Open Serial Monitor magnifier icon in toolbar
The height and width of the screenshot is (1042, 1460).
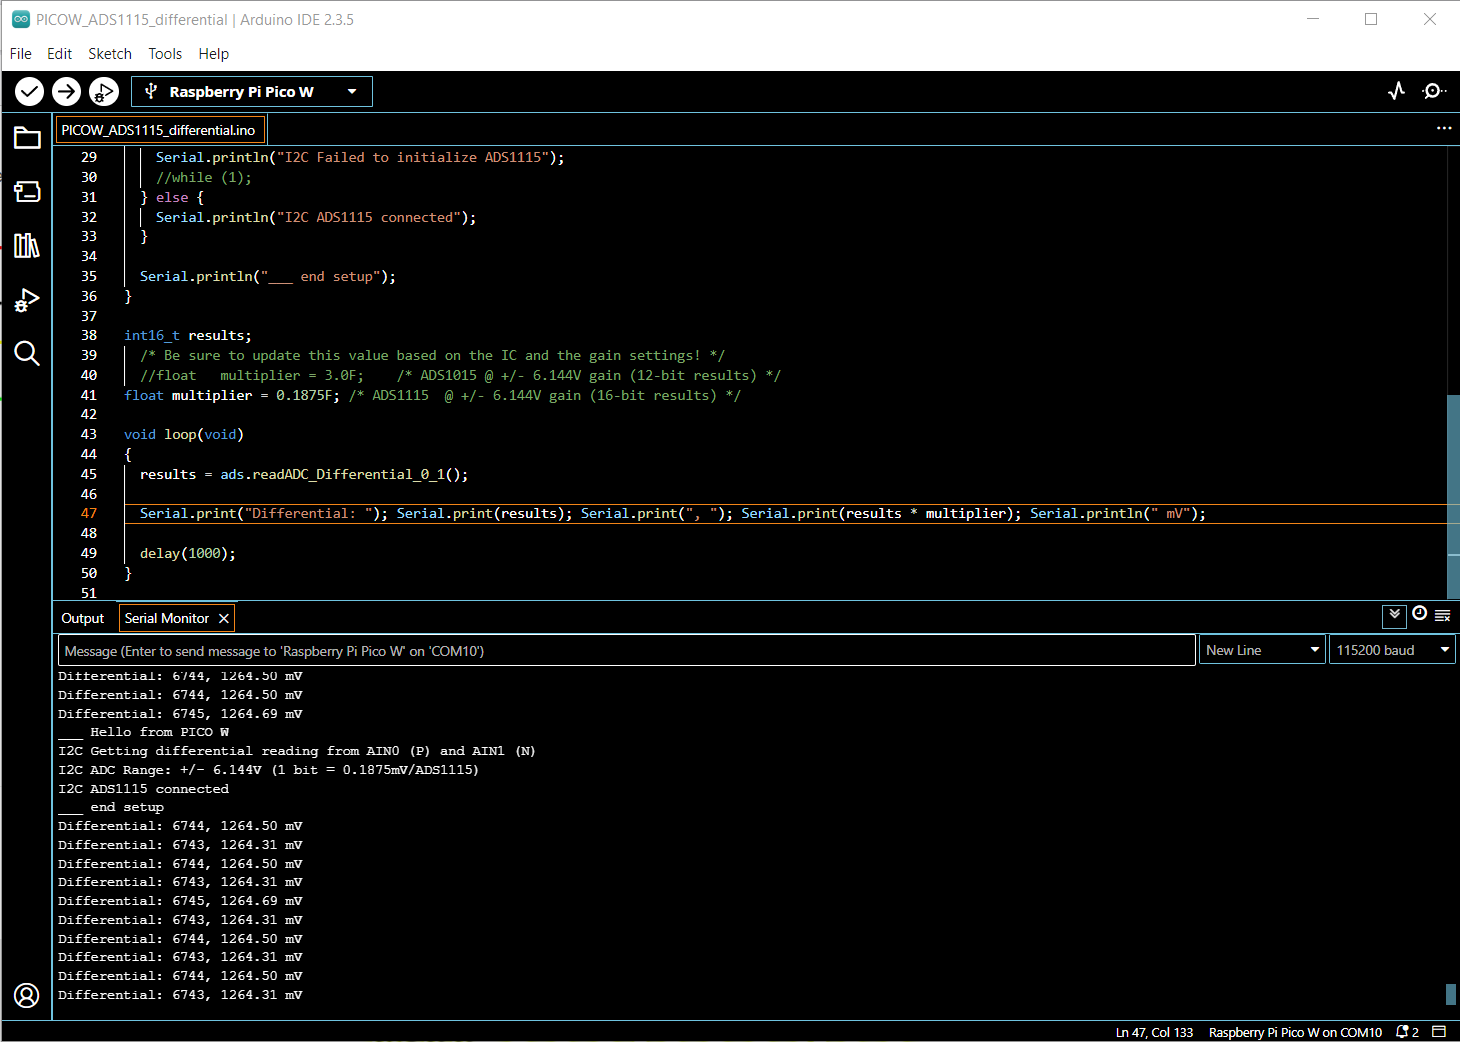(x=1434, y=91)
